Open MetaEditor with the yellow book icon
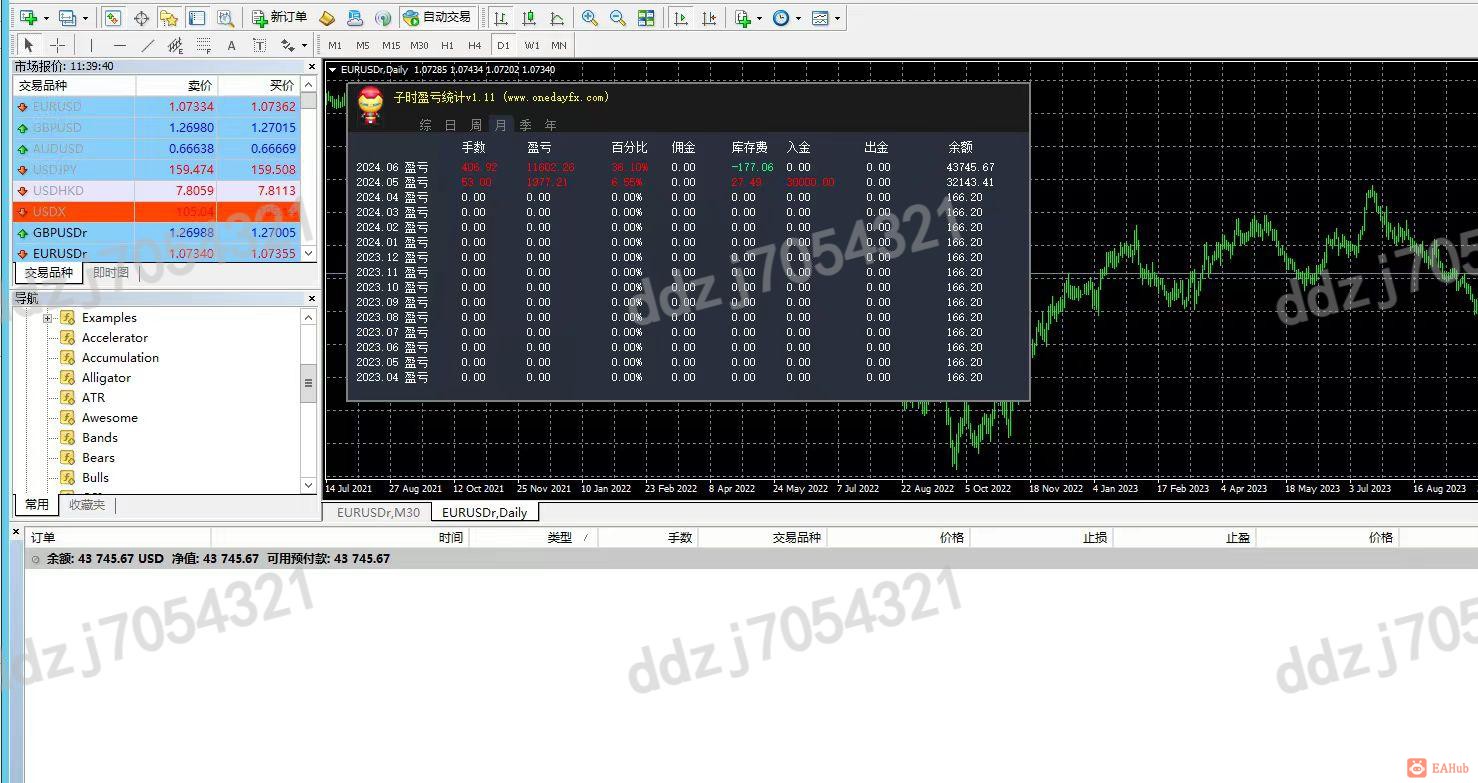The image size is (1478, 783). pyautogui.click(x=327, y=18)
